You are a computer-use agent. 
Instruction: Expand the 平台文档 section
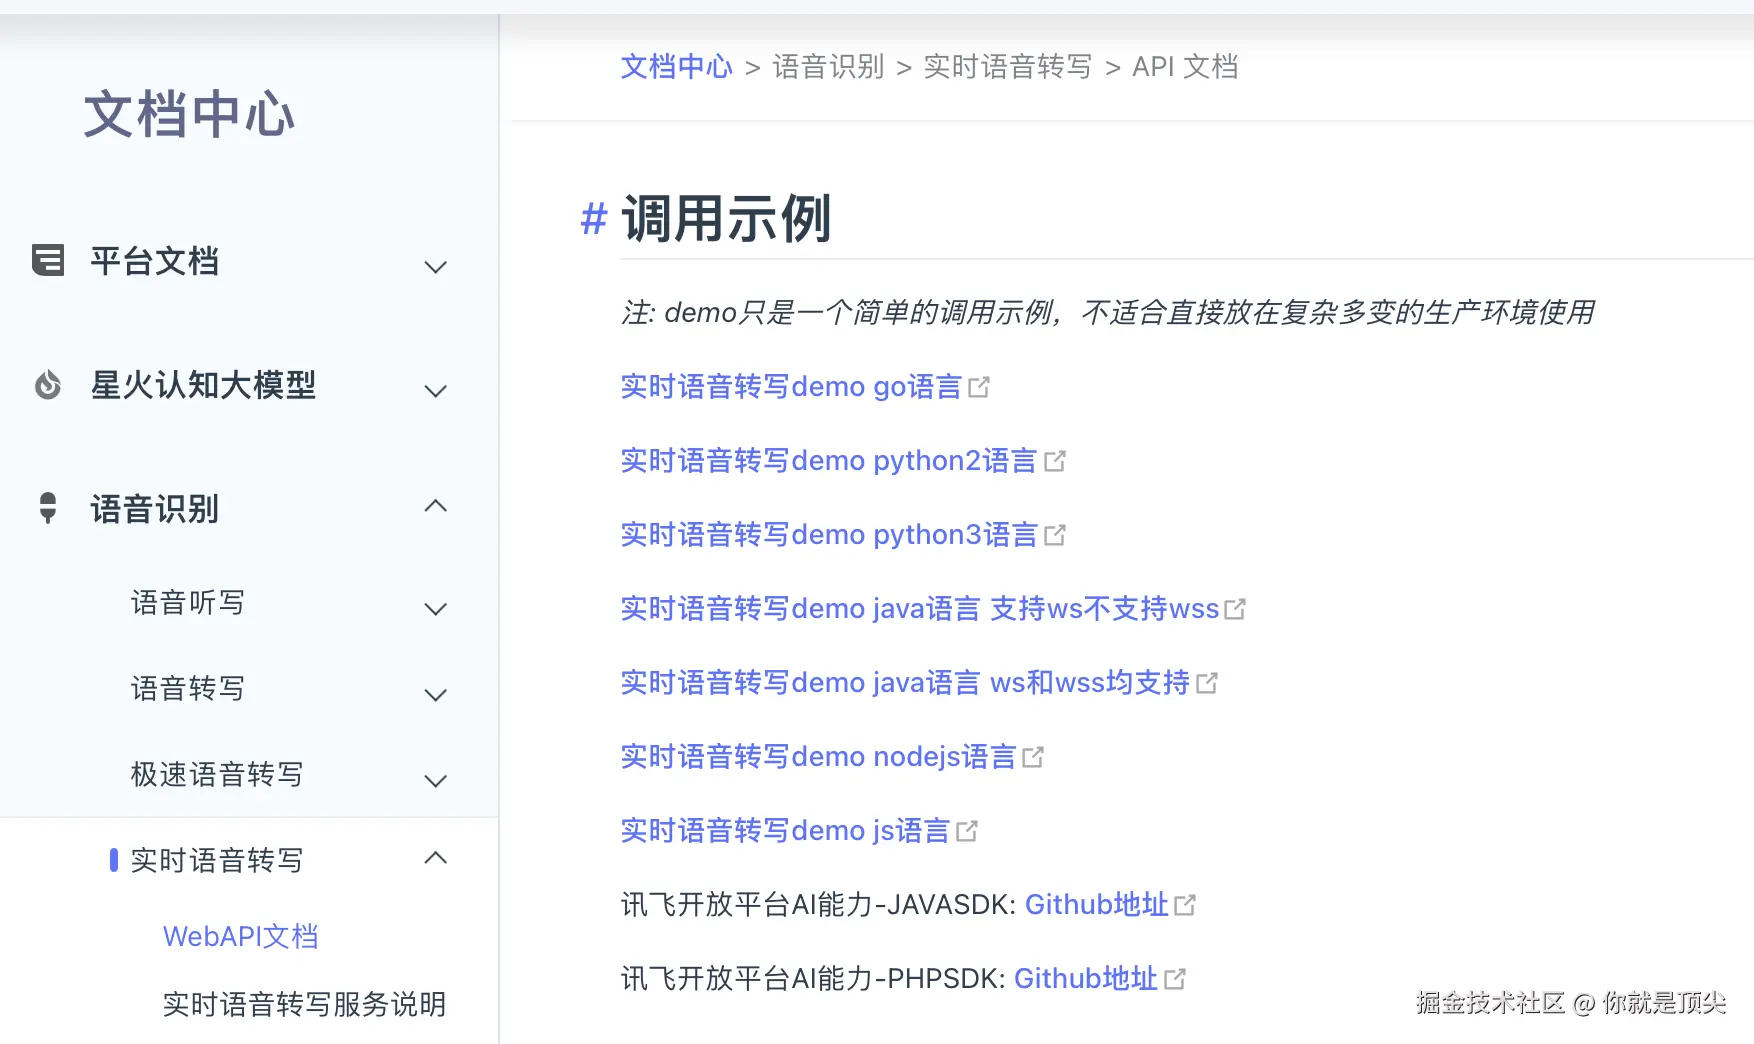click(435, 266)
